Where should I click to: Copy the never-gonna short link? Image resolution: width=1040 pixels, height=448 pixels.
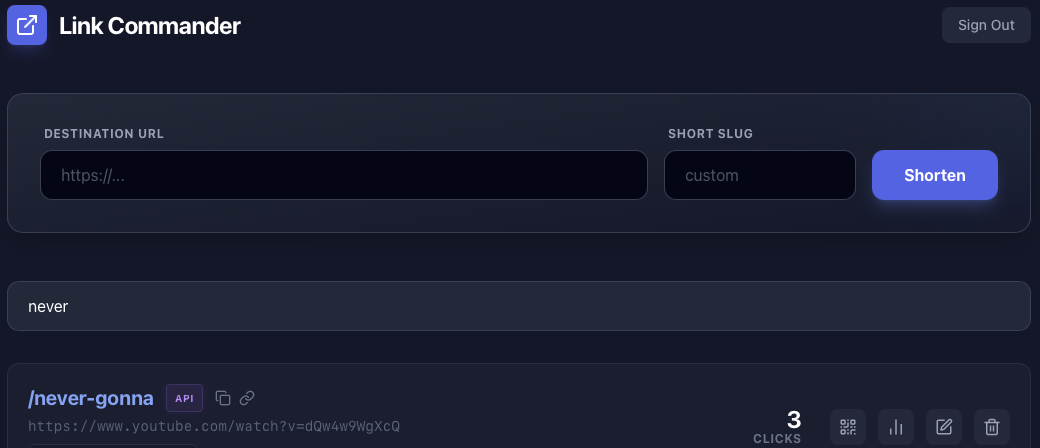point(224,398)
